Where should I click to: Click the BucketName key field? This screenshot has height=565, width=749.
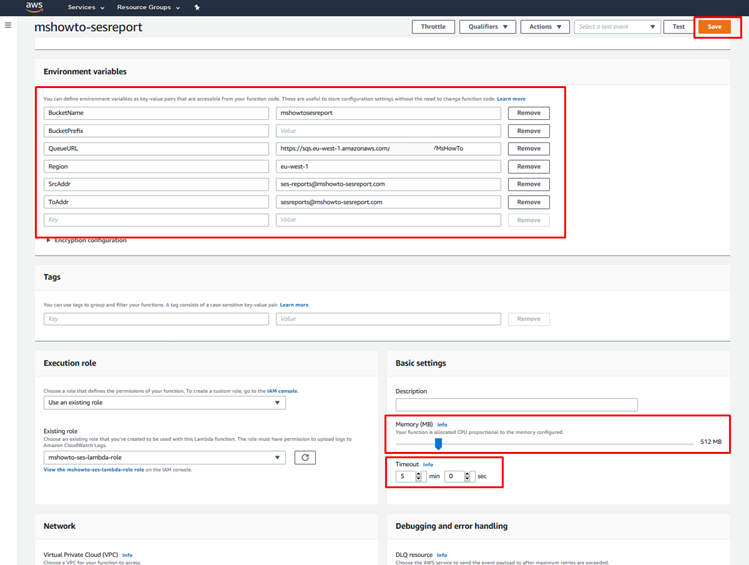(156, 113)
